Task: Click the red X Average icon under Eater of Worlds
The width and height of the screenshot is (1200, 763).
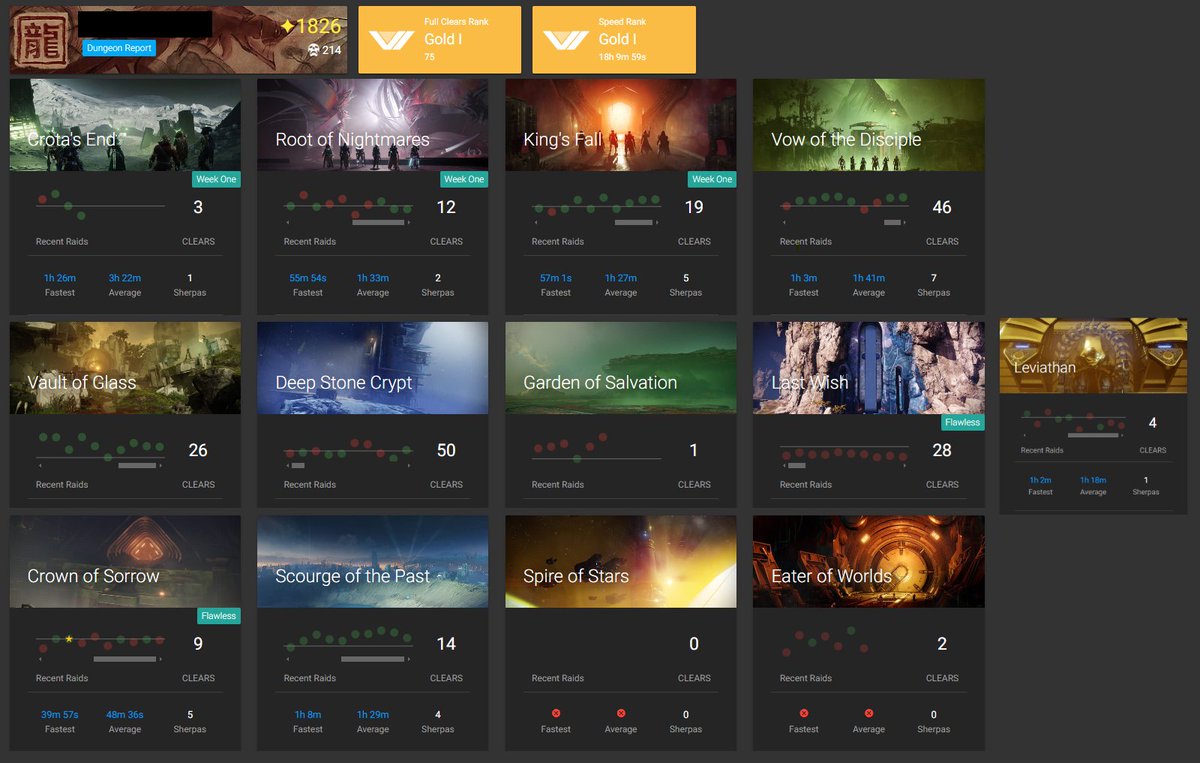Action: pos(869,713)
